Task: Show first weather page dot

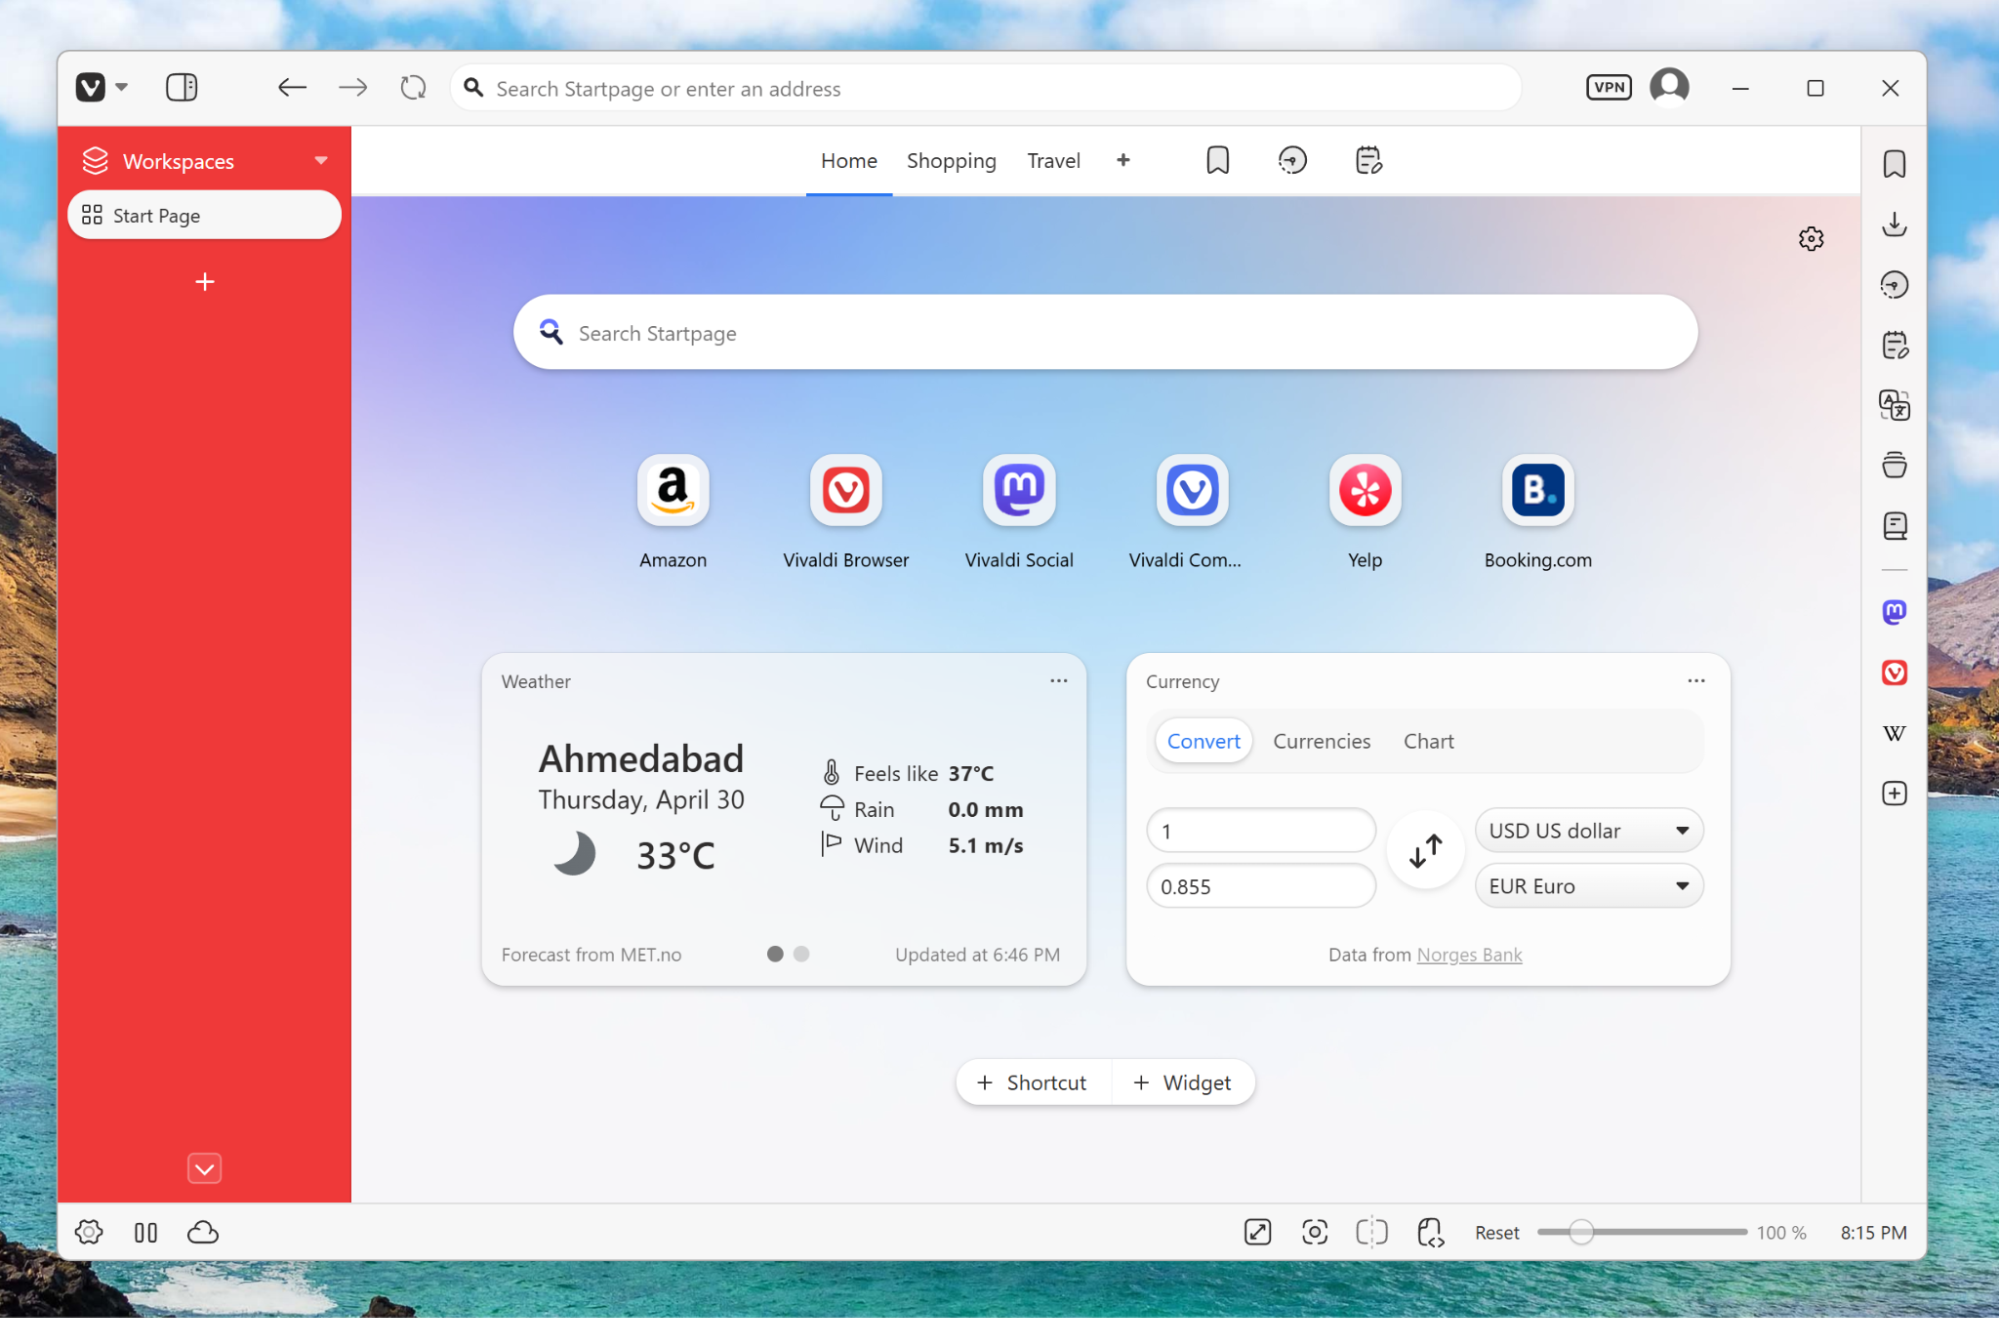Action: pyautogui.click(x=775, y=954)
